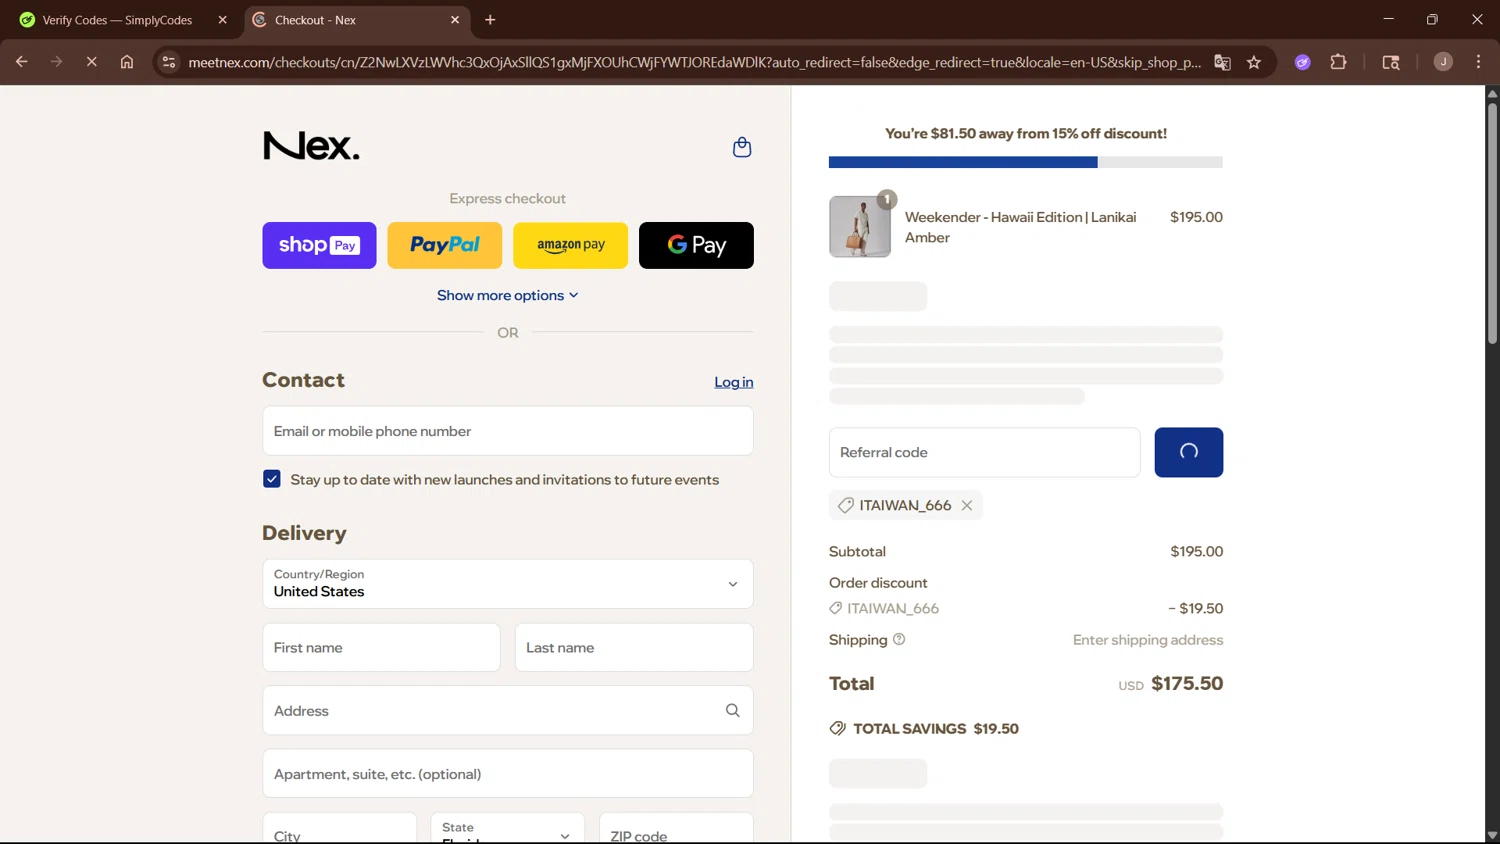1500x844 pixels.
Task: Click the Weekender Hawaii Edition product name
Action: (1020, 227)
